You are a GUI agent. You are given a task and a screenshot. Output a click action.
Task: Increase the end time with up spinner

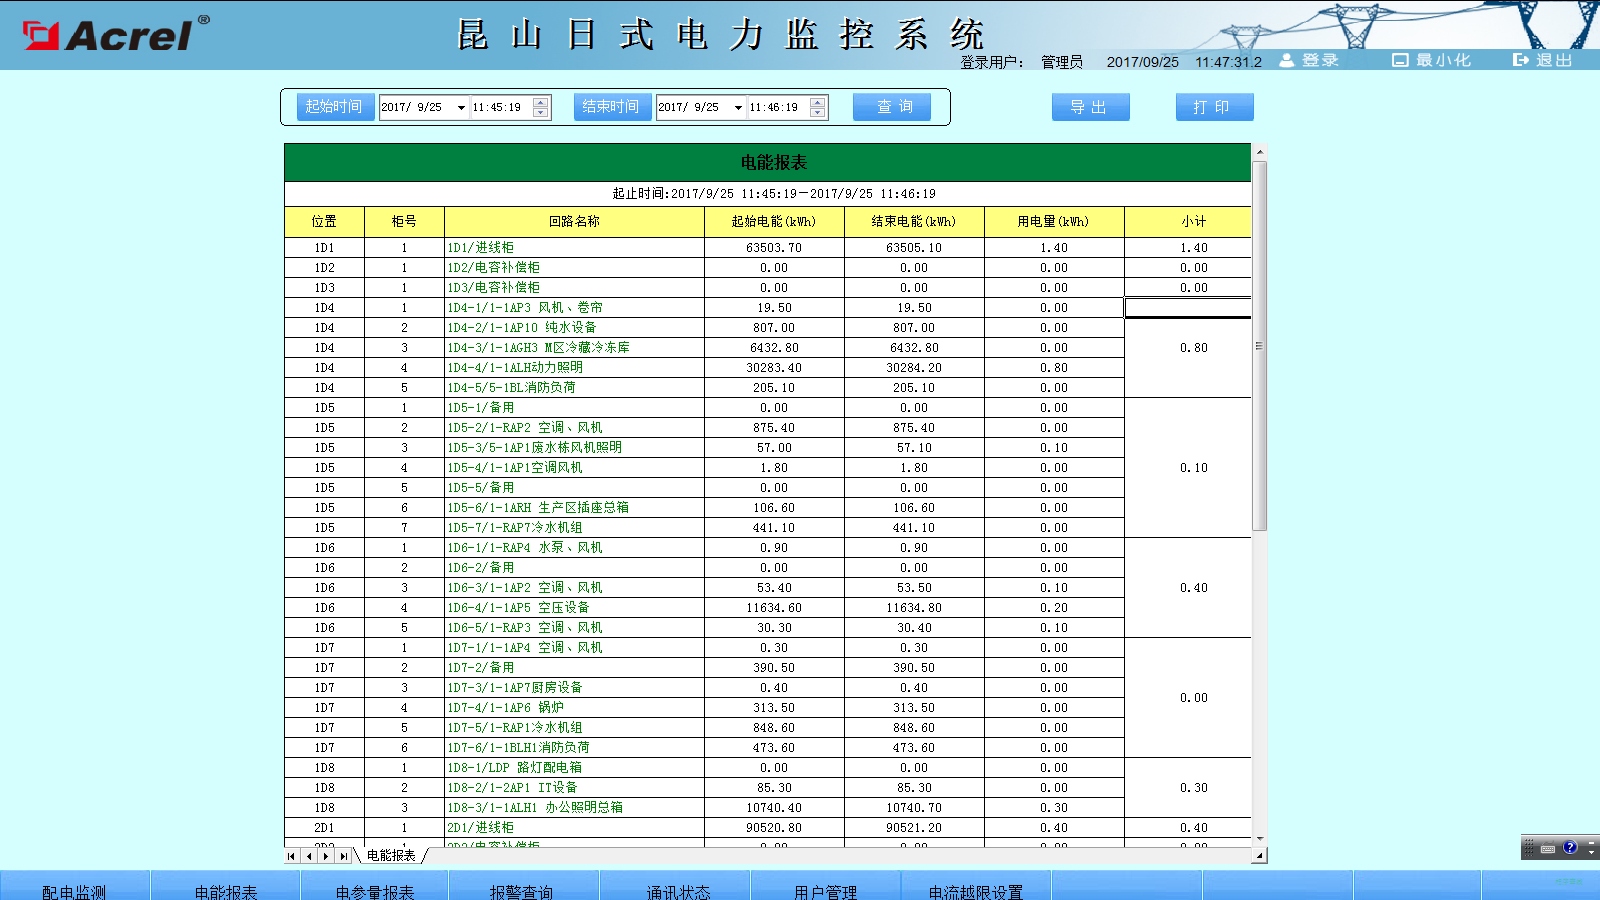click(x=818, y=102)
